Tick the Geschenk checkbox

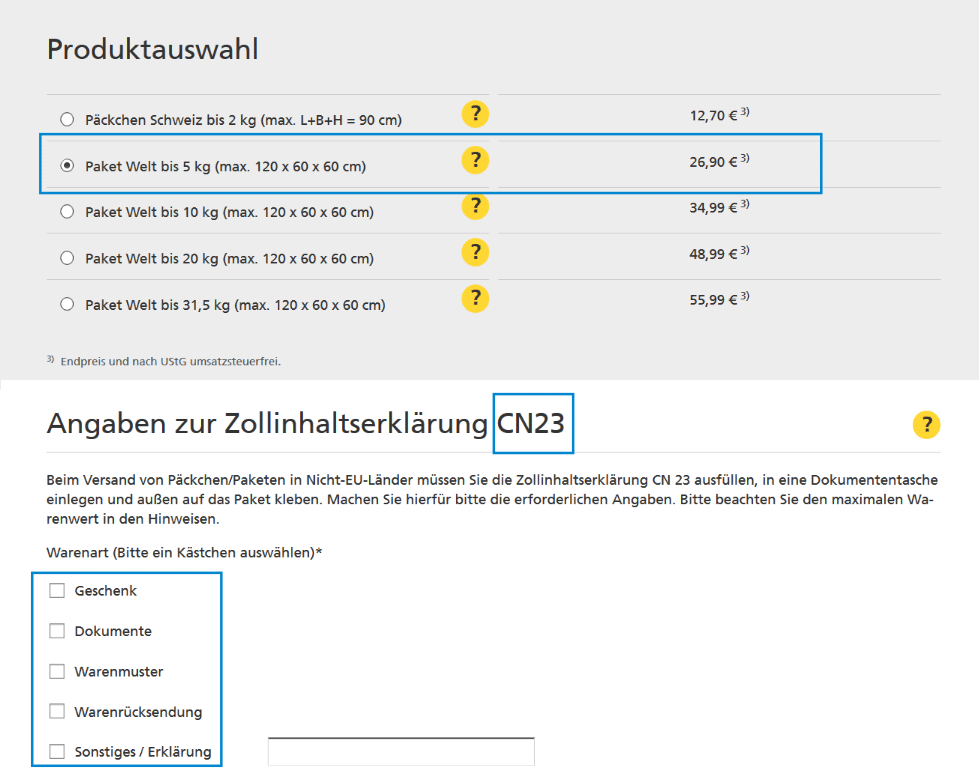[x=57, y=591]
